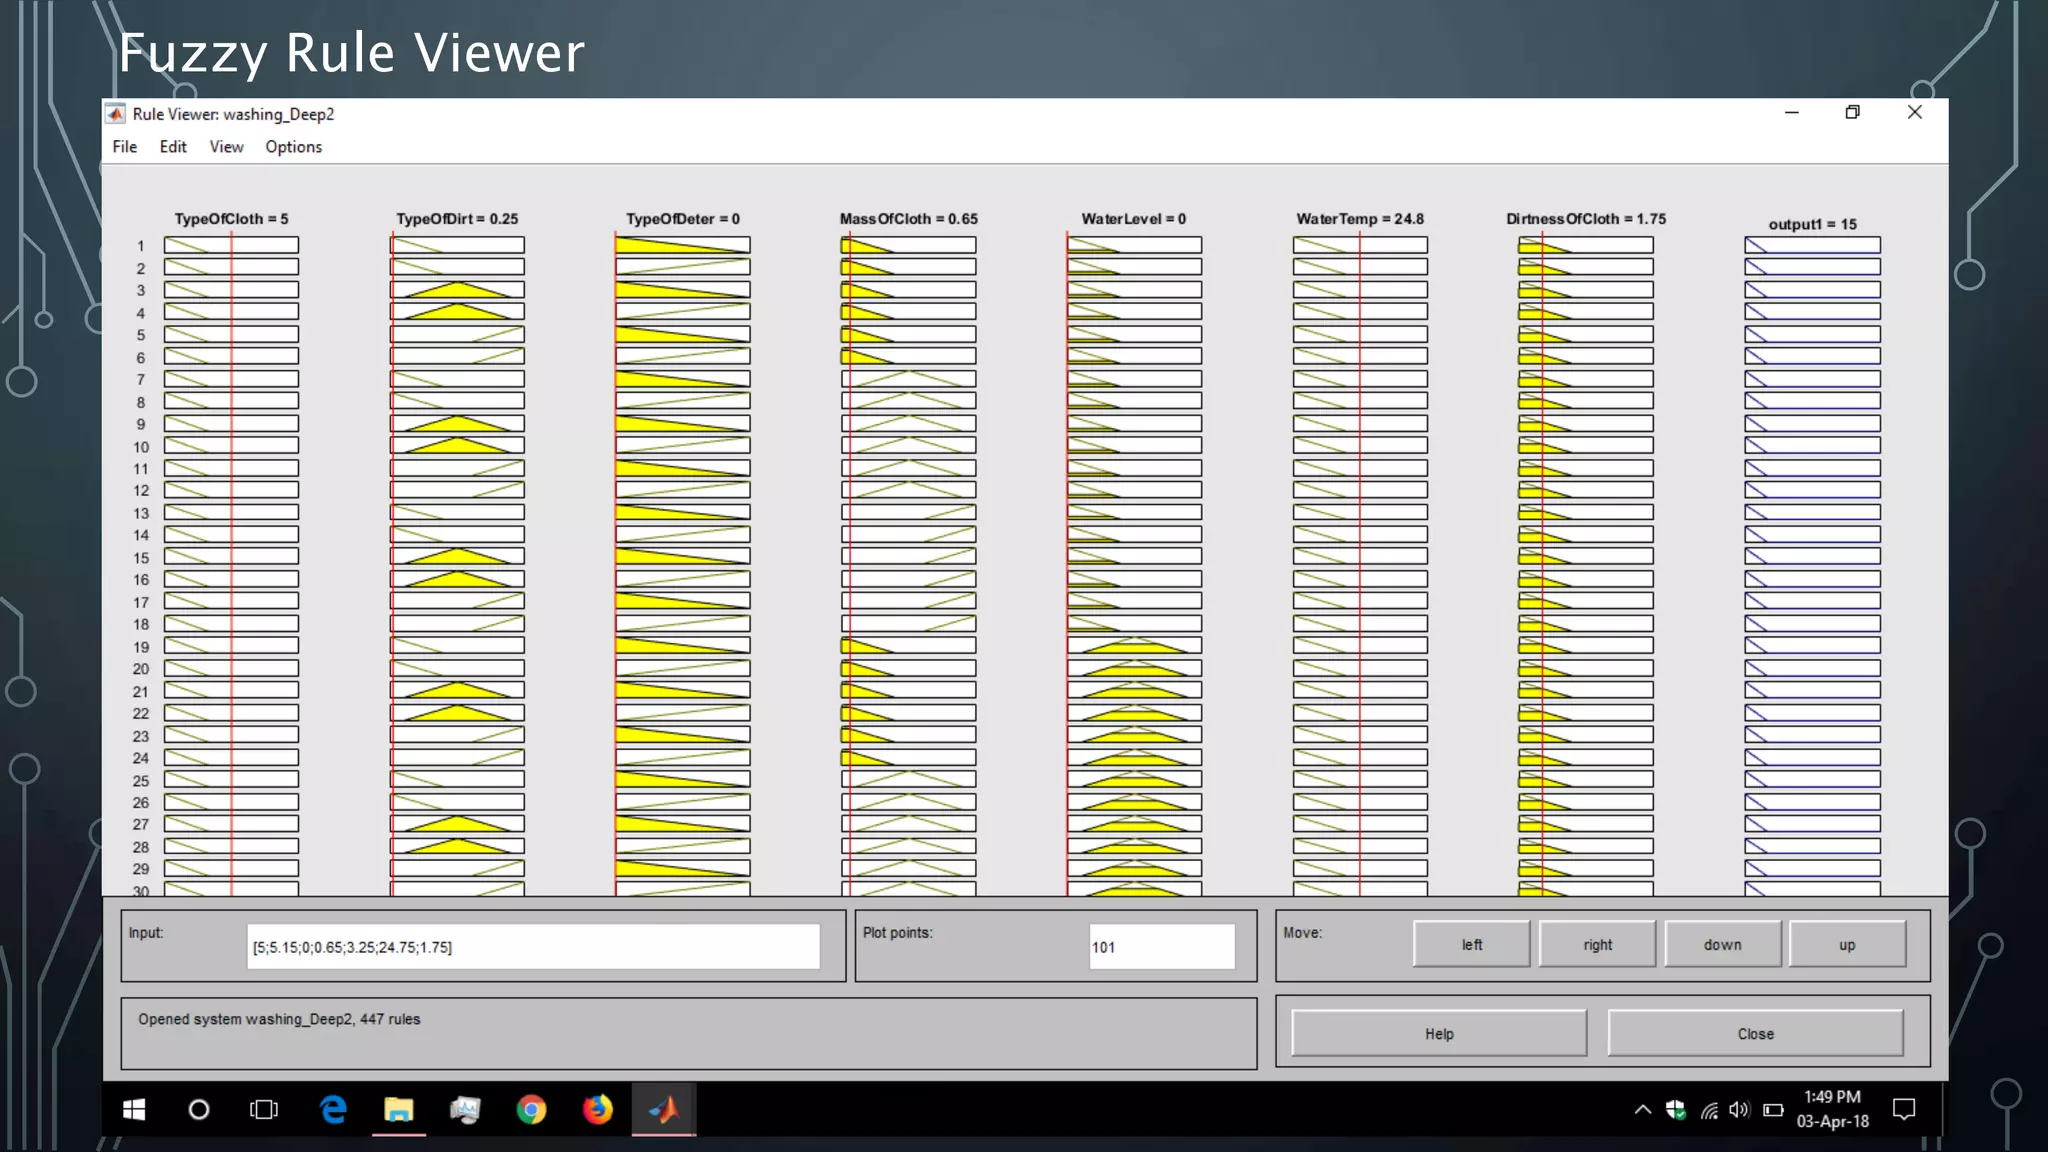This screenshot has height=1152, width=2048.
Task: Click the 'DirtnessOfCloth = 1.75' header
Action: tap(1586, 219)
